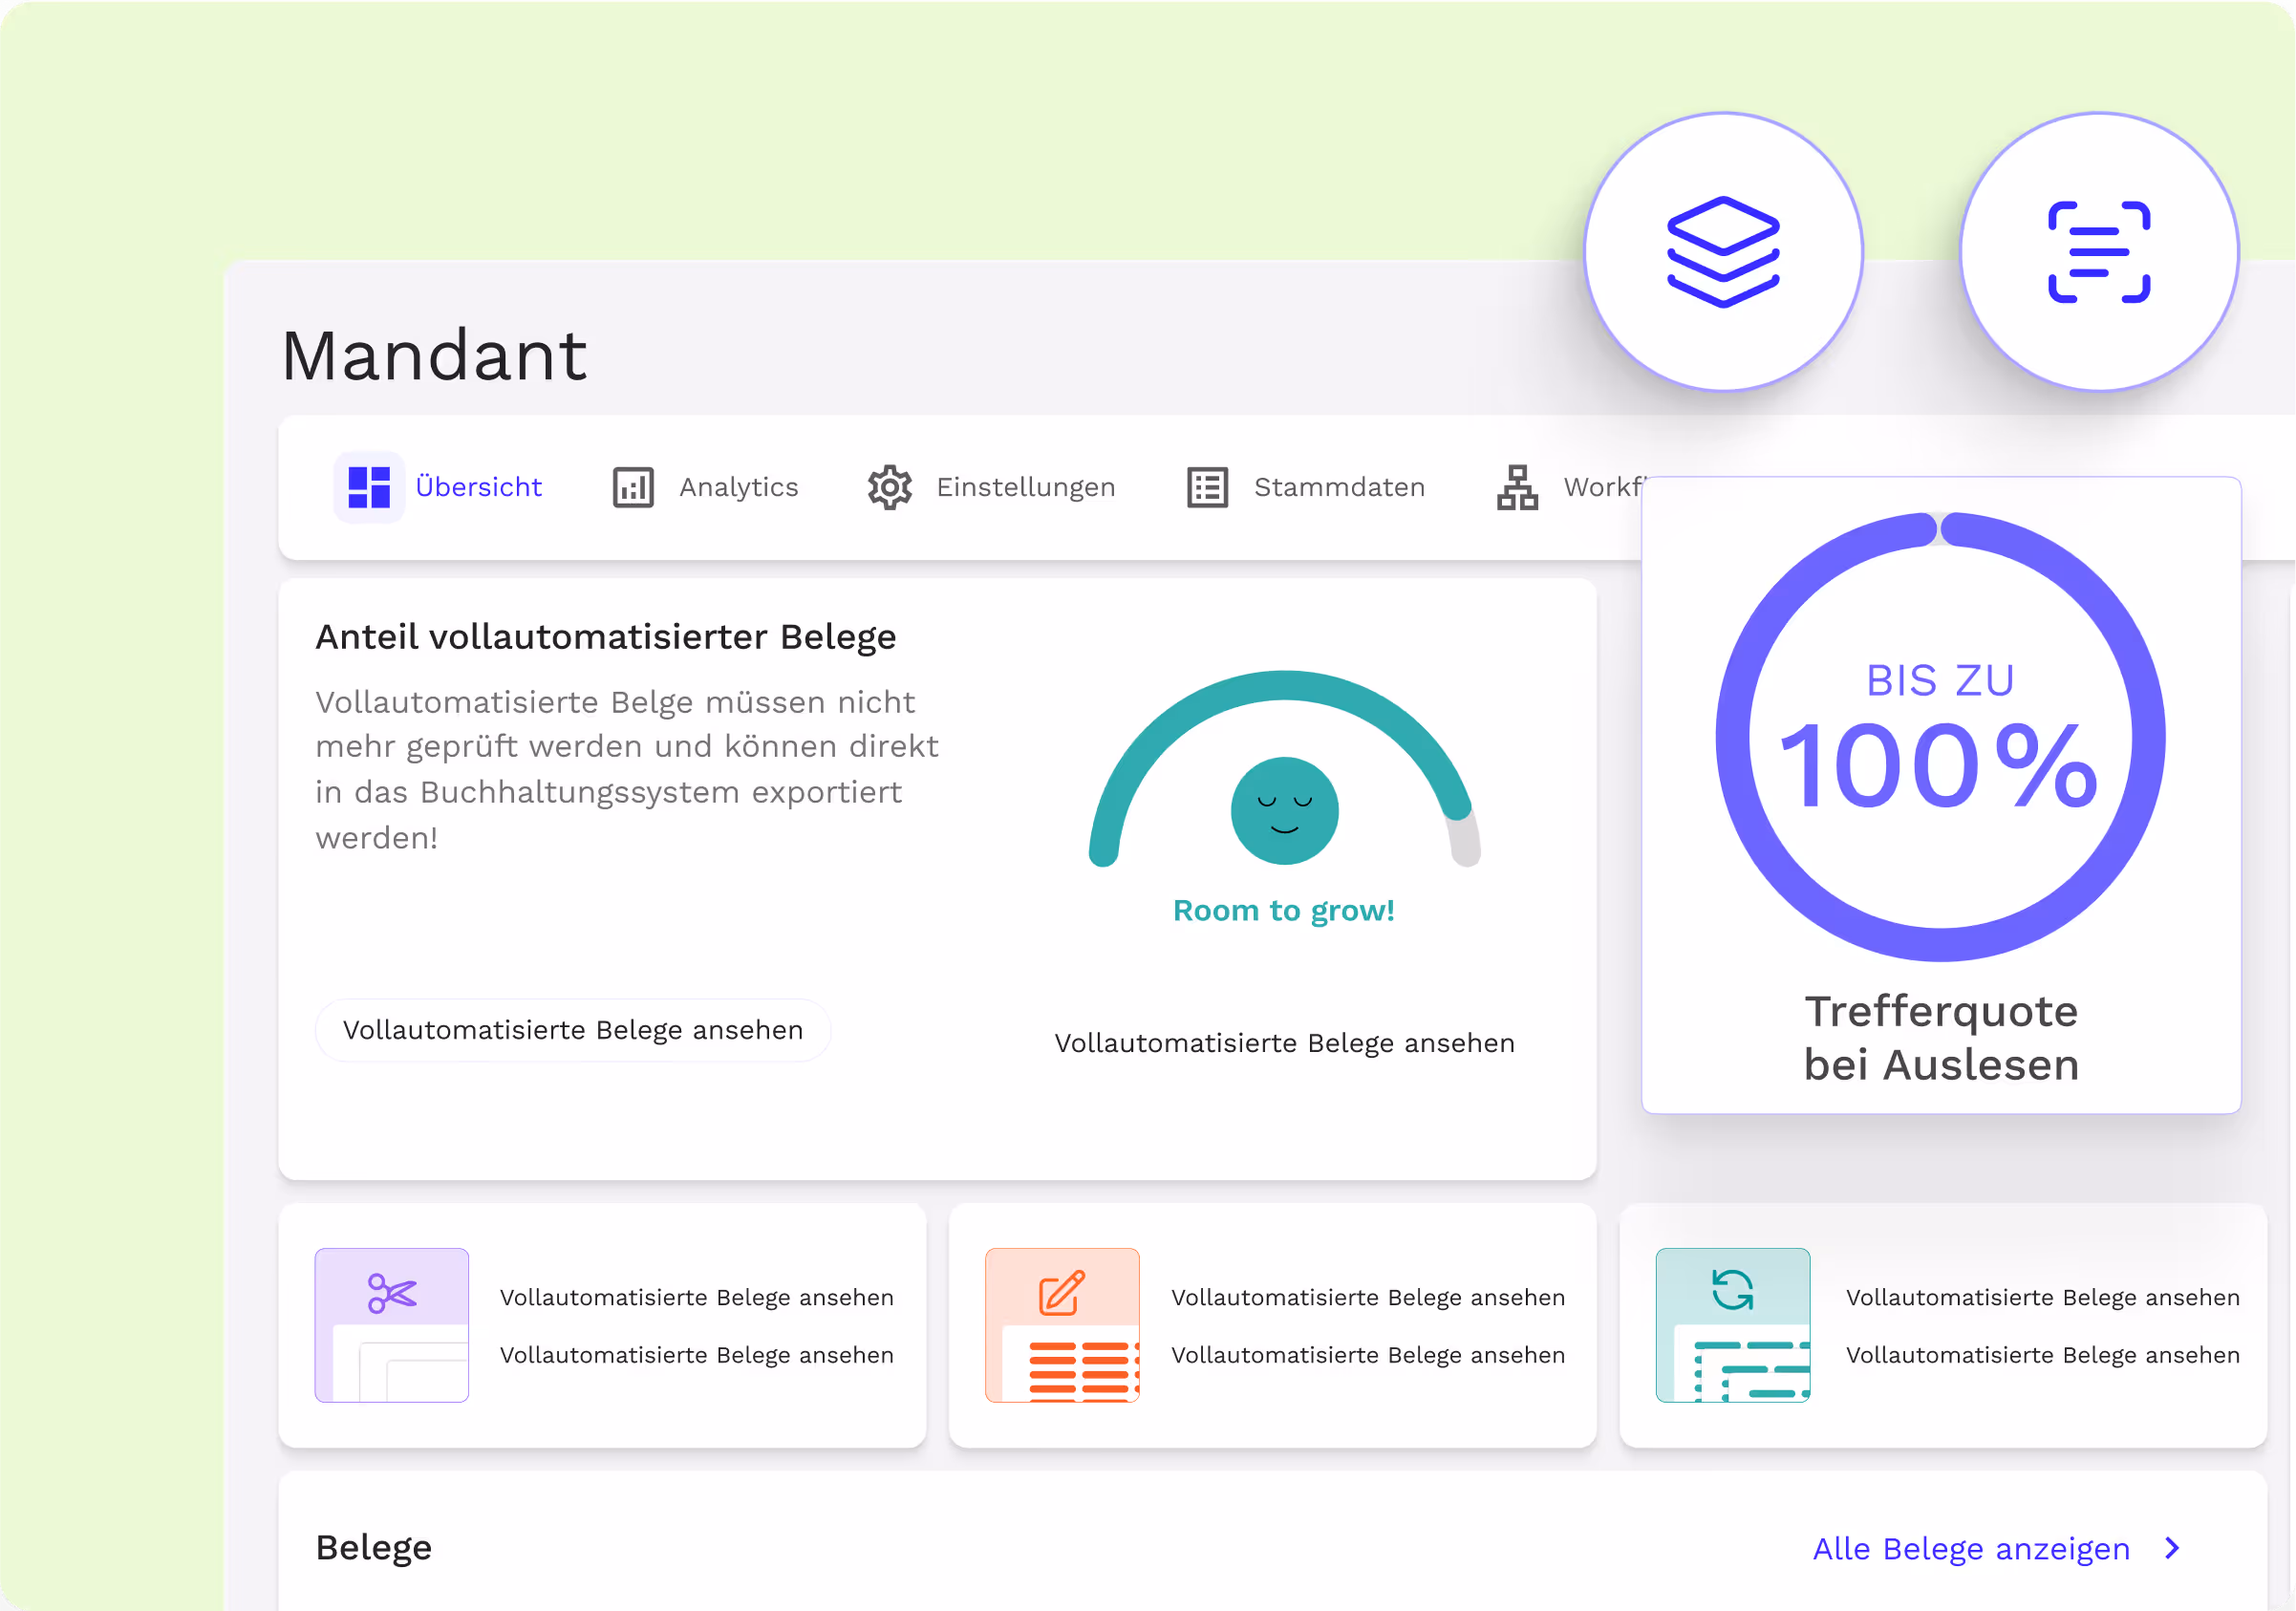Image resolution: width=2296 pixels, height=1611 pixels.
Task: Click the teal refresh sync thumbnail
Action: click(1732, 1324)
